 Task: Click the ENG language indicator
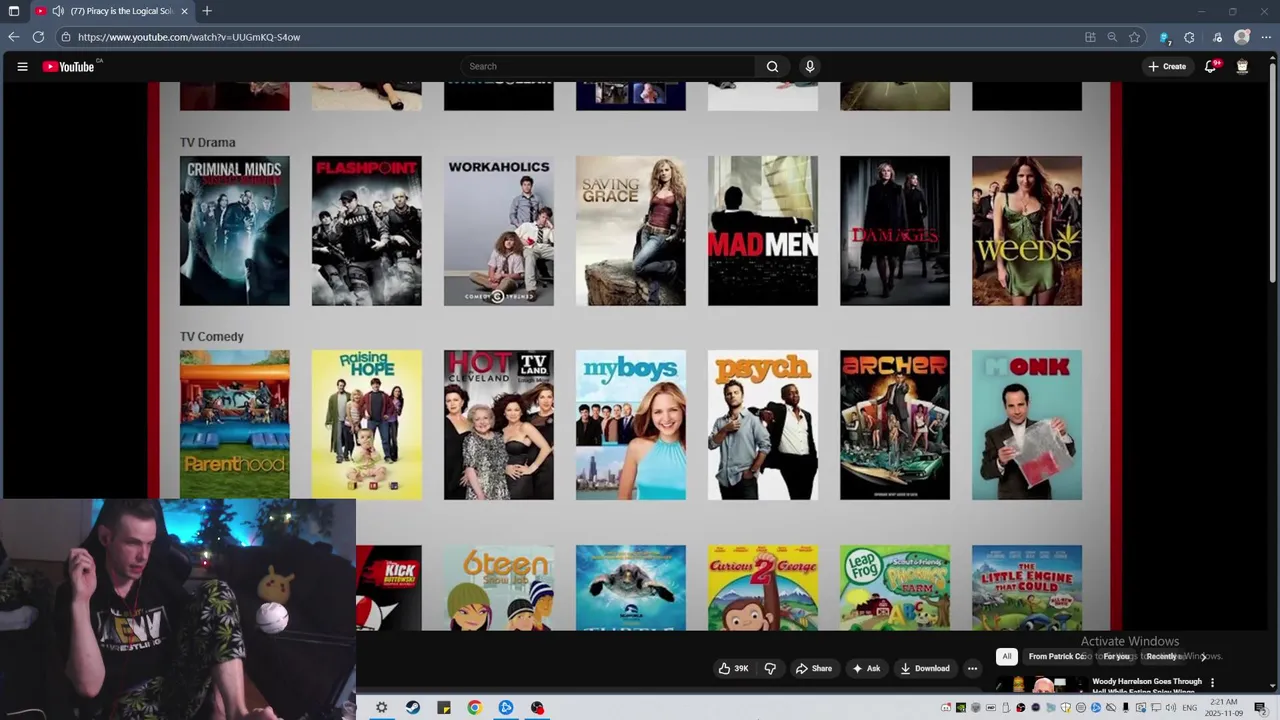point(1190,707)
